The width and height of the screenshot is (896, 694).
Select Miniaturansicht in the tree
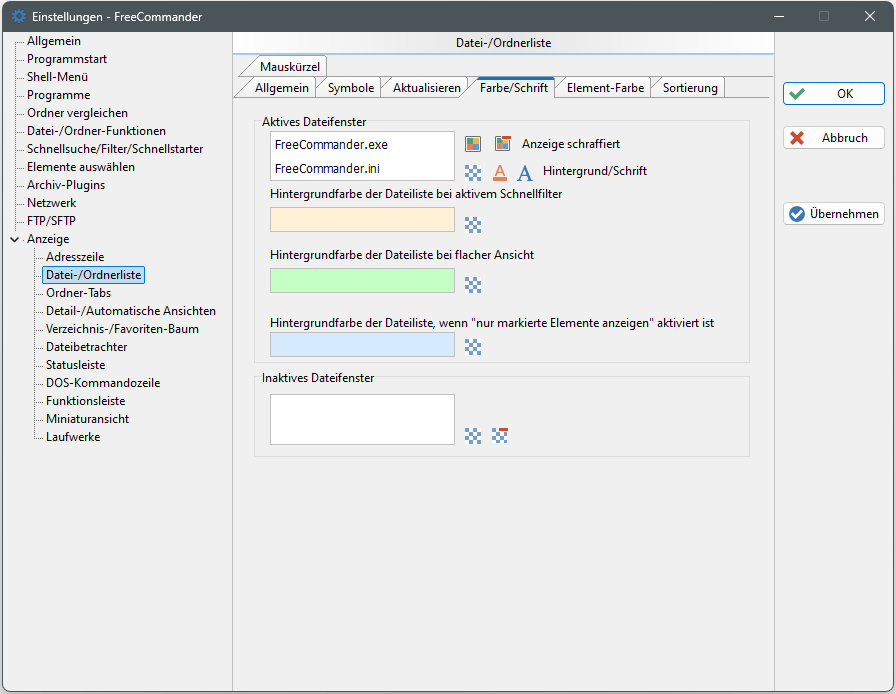(87, 419)
